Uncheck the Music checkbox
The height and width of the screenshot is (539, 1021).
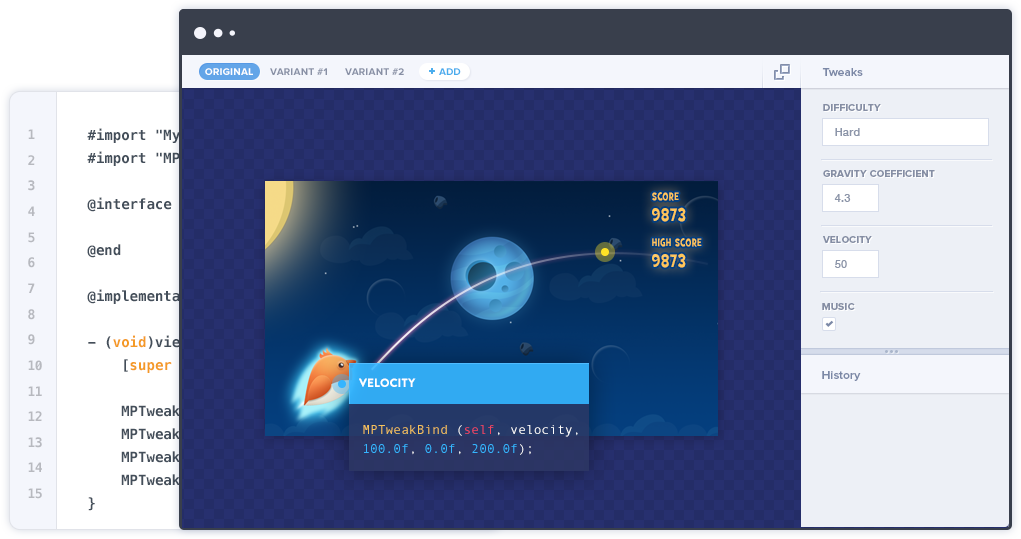click(829, 324)
